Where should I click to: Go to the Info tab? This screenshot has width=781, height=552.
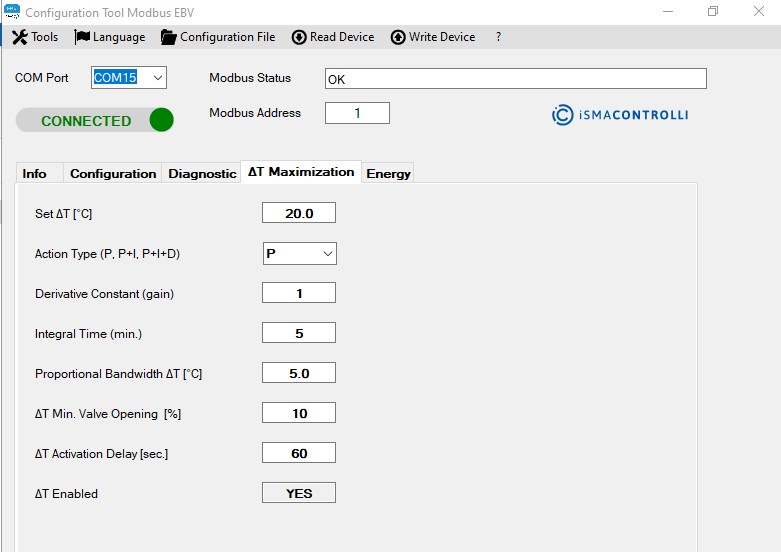tap(35, 173)
